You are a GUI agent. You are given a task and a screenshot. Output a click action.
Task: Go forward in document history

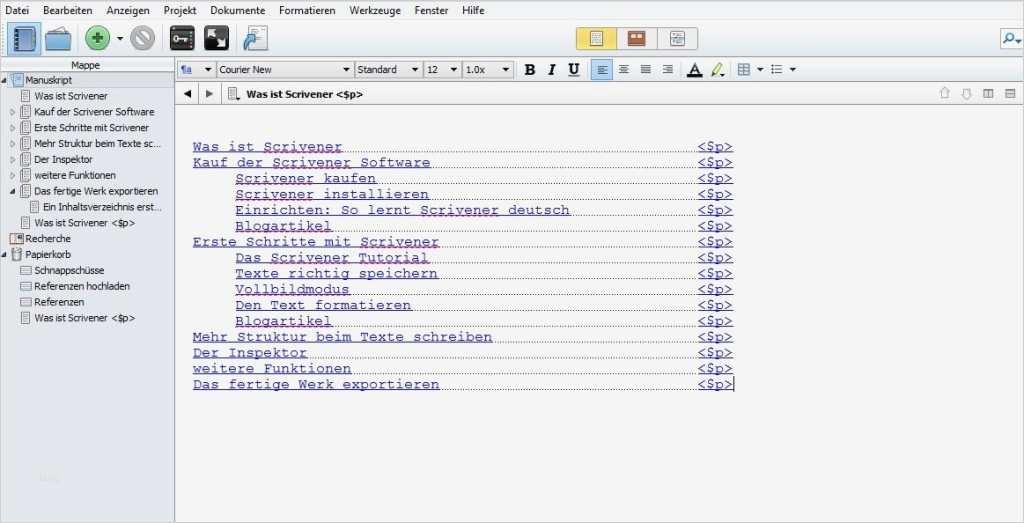pos(209,94)
